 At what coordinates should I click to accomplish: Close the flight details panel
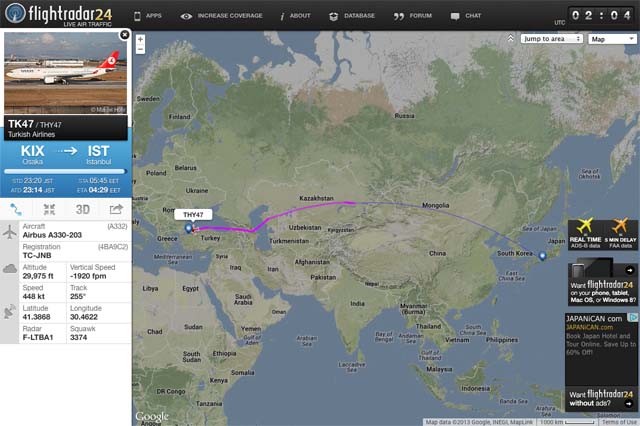(124, 35)
